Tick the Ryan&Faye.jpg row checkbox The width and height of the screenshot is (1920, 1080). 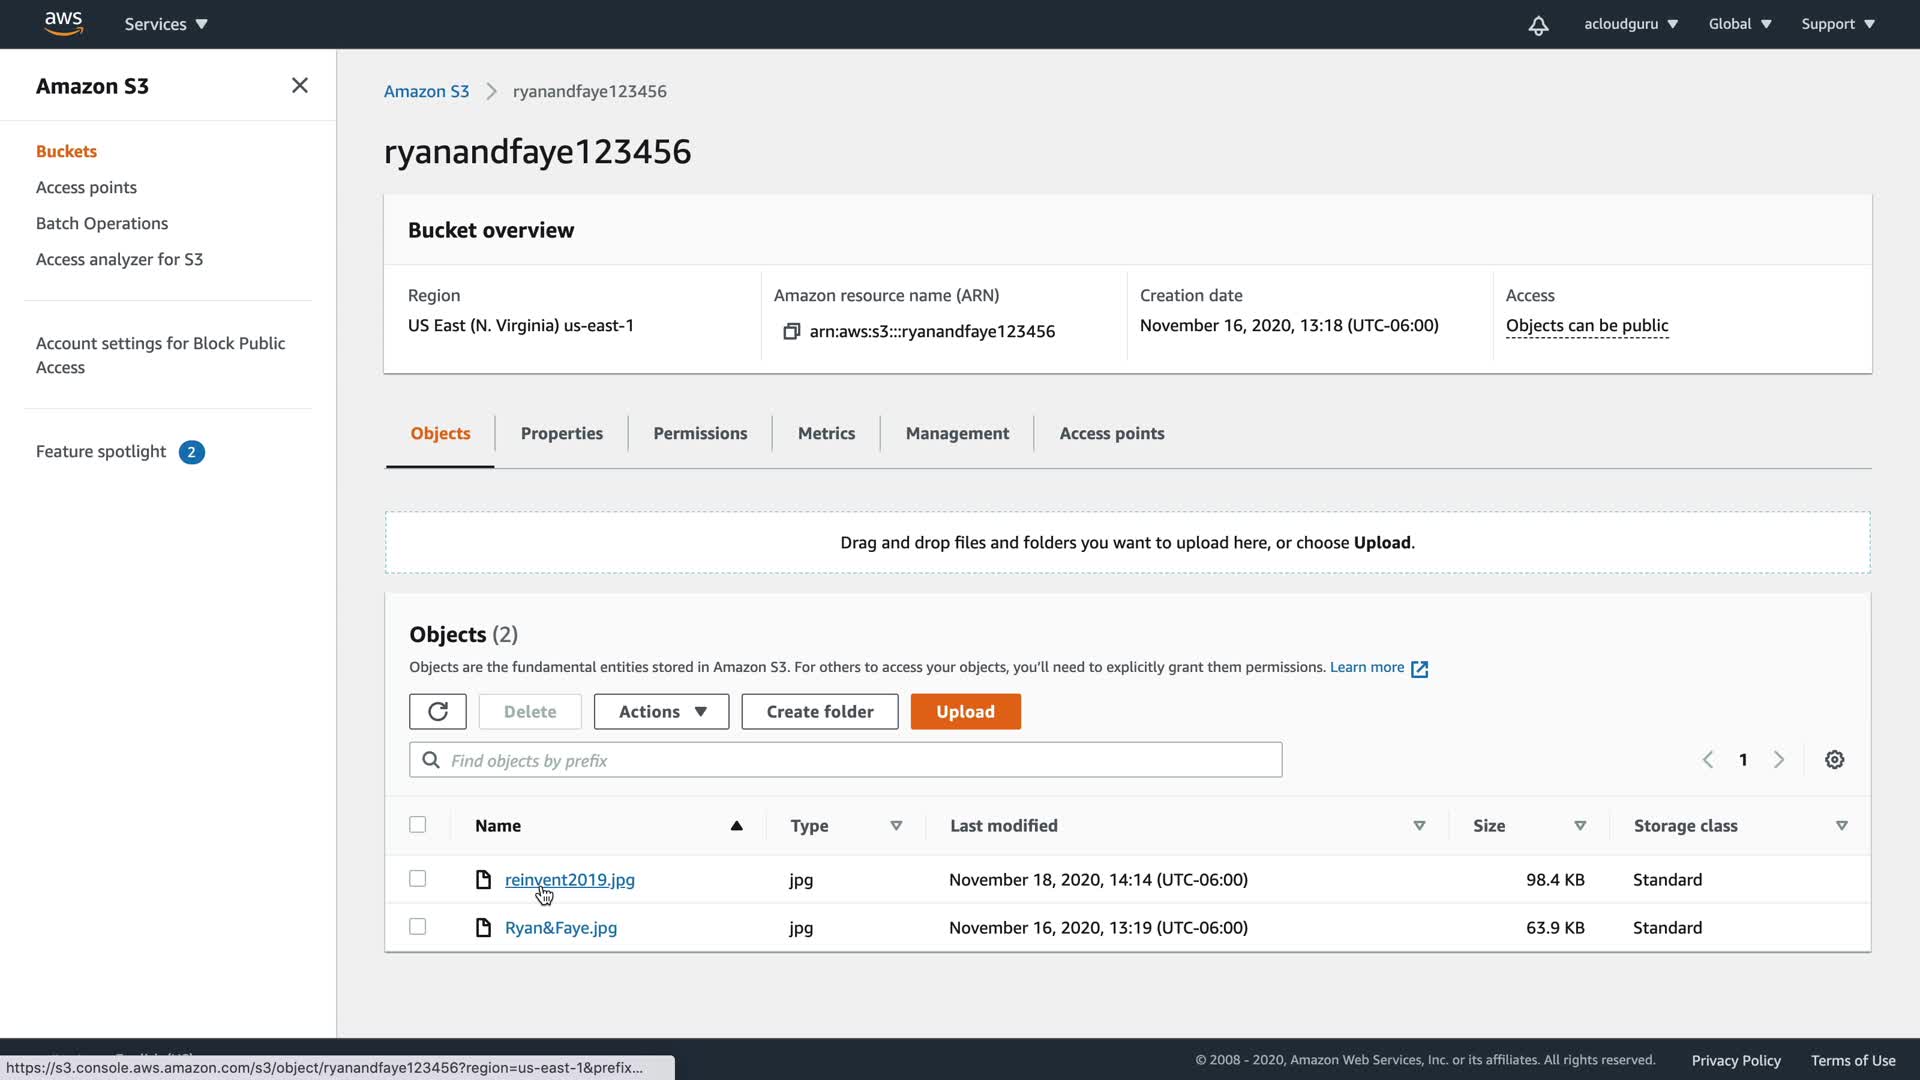coord(418,927)
